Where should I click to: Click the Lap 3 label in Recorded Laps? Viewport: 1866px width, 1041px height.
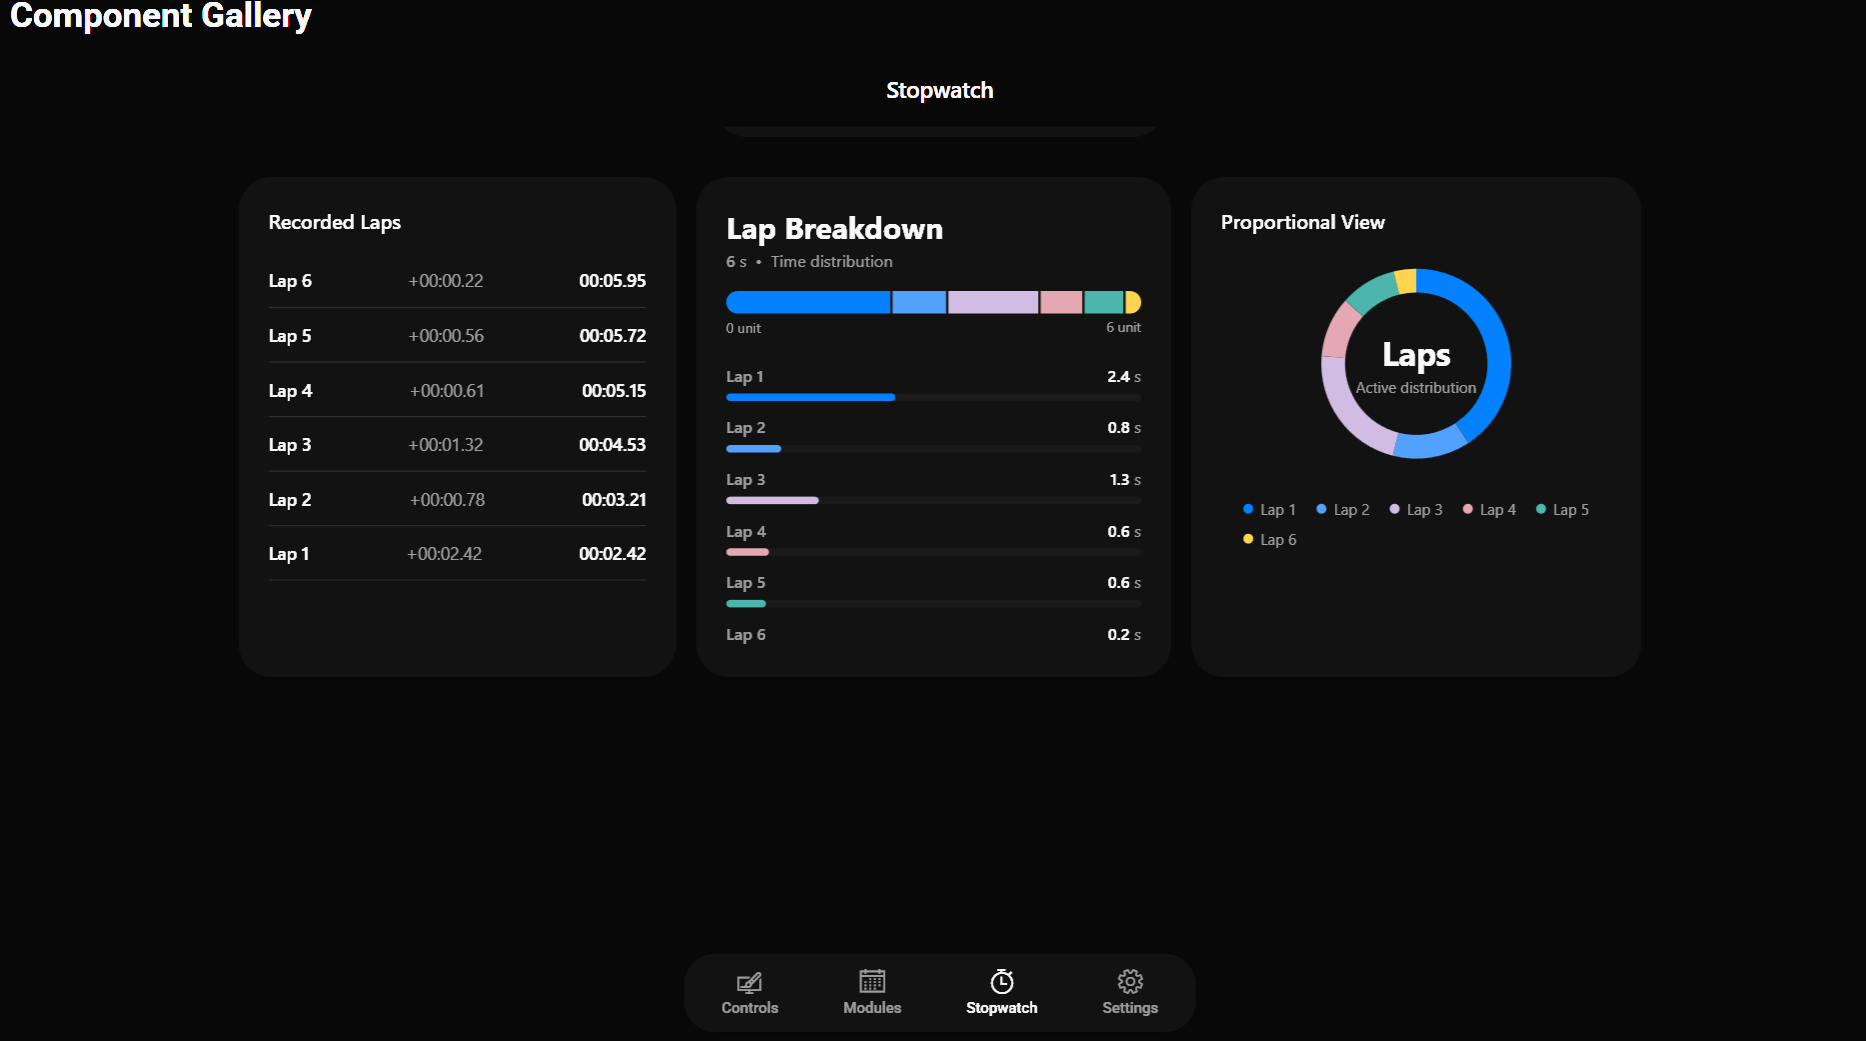click(290, 445)
